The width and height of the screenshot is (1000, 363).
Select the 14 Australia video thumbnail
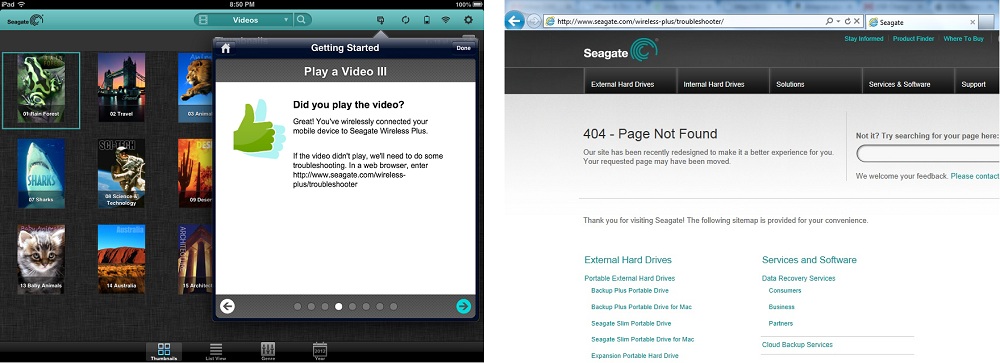click(x=121, y=258)
